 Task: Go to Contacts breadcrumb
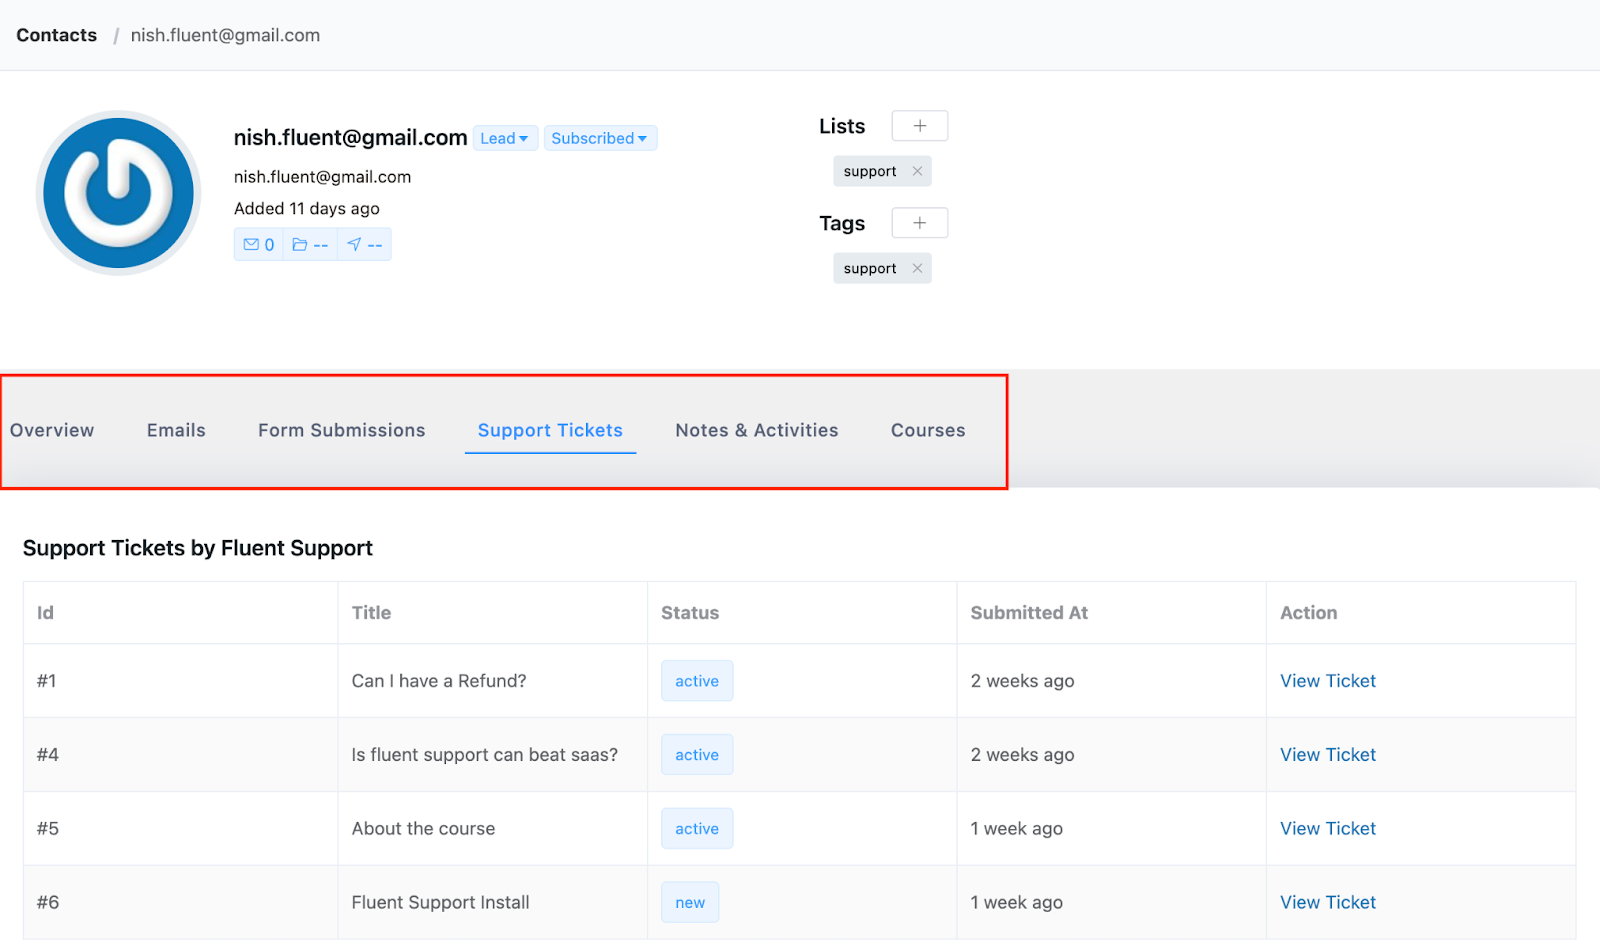(x=57, y=35)
